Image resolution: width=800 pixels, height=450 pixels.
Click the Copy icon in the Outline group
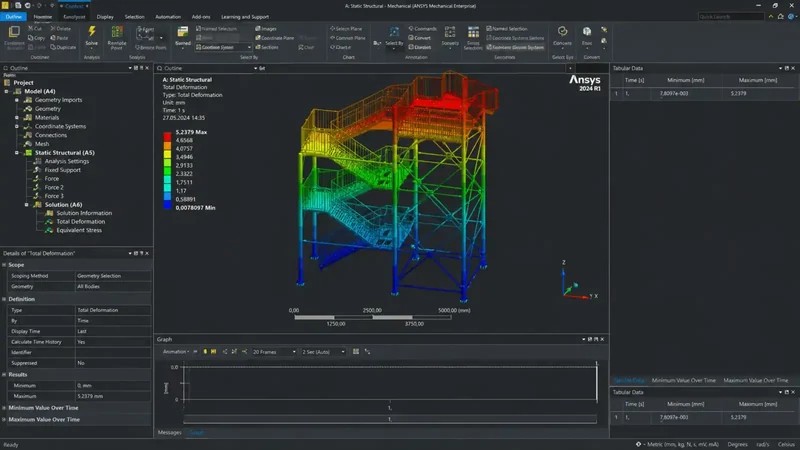pos(31,38)
